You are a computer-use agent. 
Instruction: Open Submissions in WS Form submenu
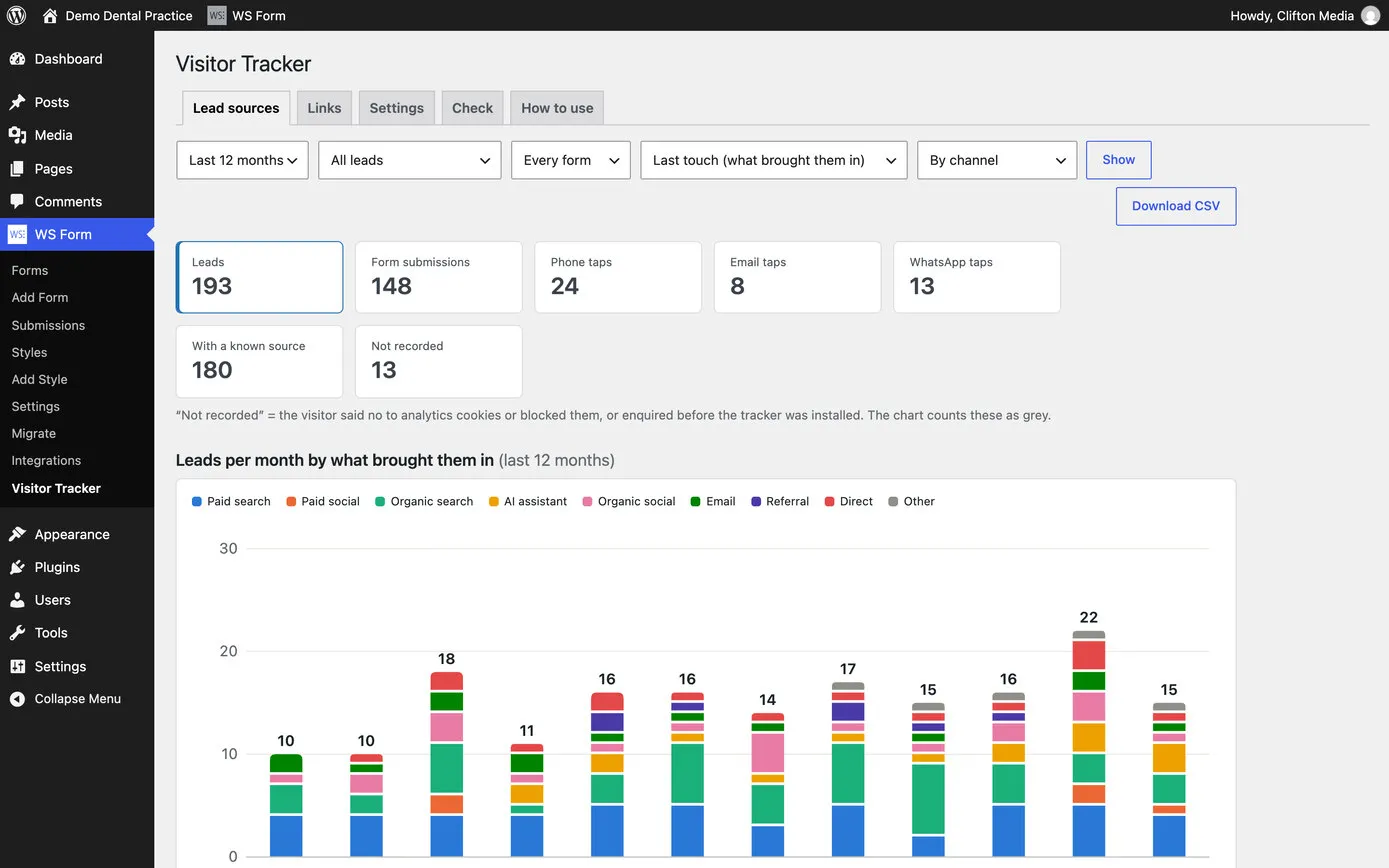(x=48, y=325)
